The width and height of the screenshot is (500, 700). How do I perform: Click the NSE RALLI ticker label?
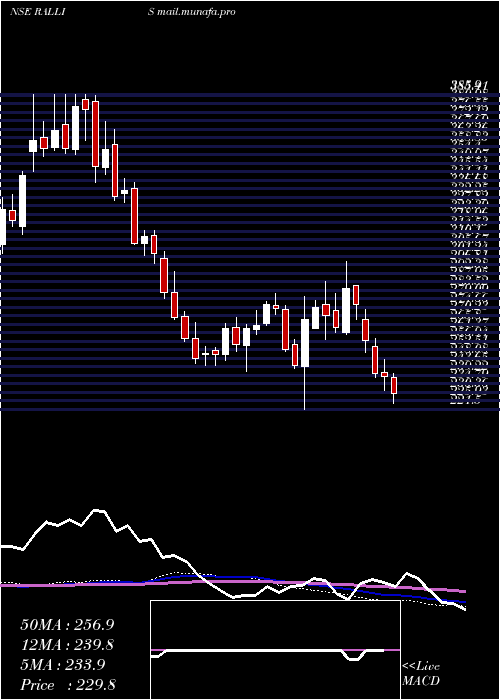pyautogui.click(x=38, y=12)
